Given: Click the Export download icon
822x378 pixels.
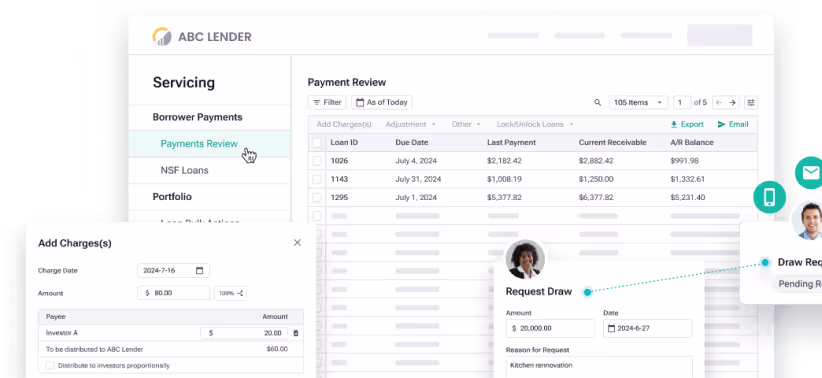Looking at the screenshot, I should tap(674, 125).
